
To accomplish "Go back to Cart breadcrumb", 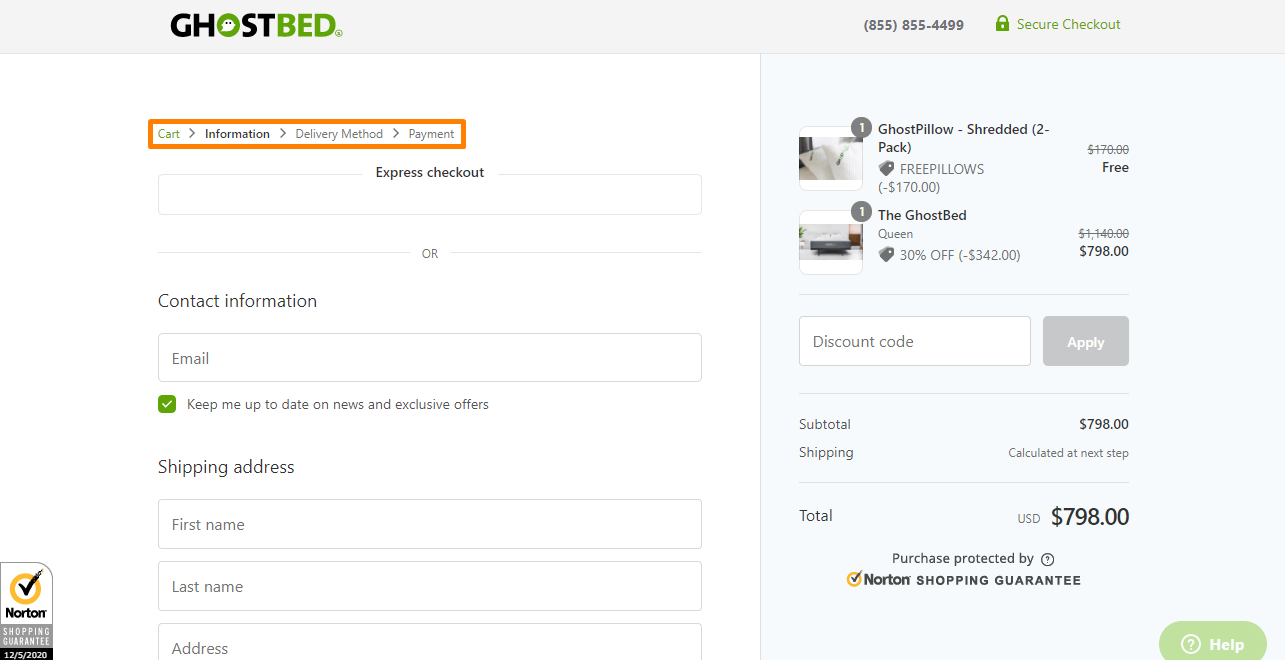I will pyautogui.click(x=169, y=134).
